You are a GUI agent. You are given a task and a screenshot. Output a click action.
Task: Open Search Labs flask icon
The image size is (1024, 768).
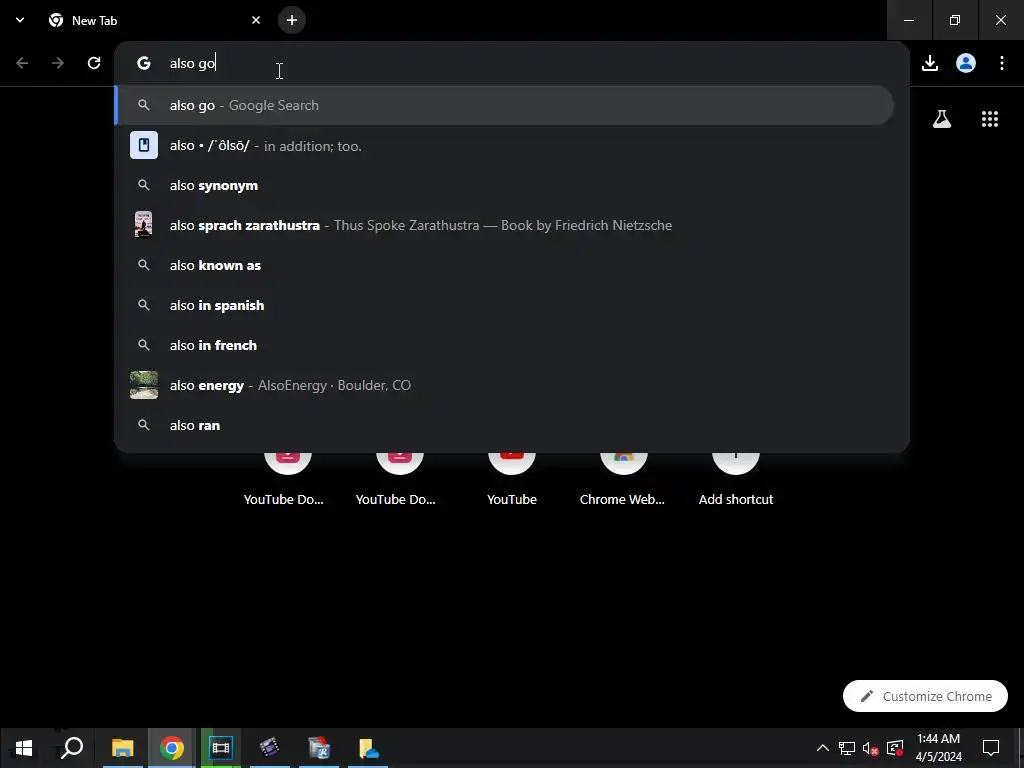(942, 119)
